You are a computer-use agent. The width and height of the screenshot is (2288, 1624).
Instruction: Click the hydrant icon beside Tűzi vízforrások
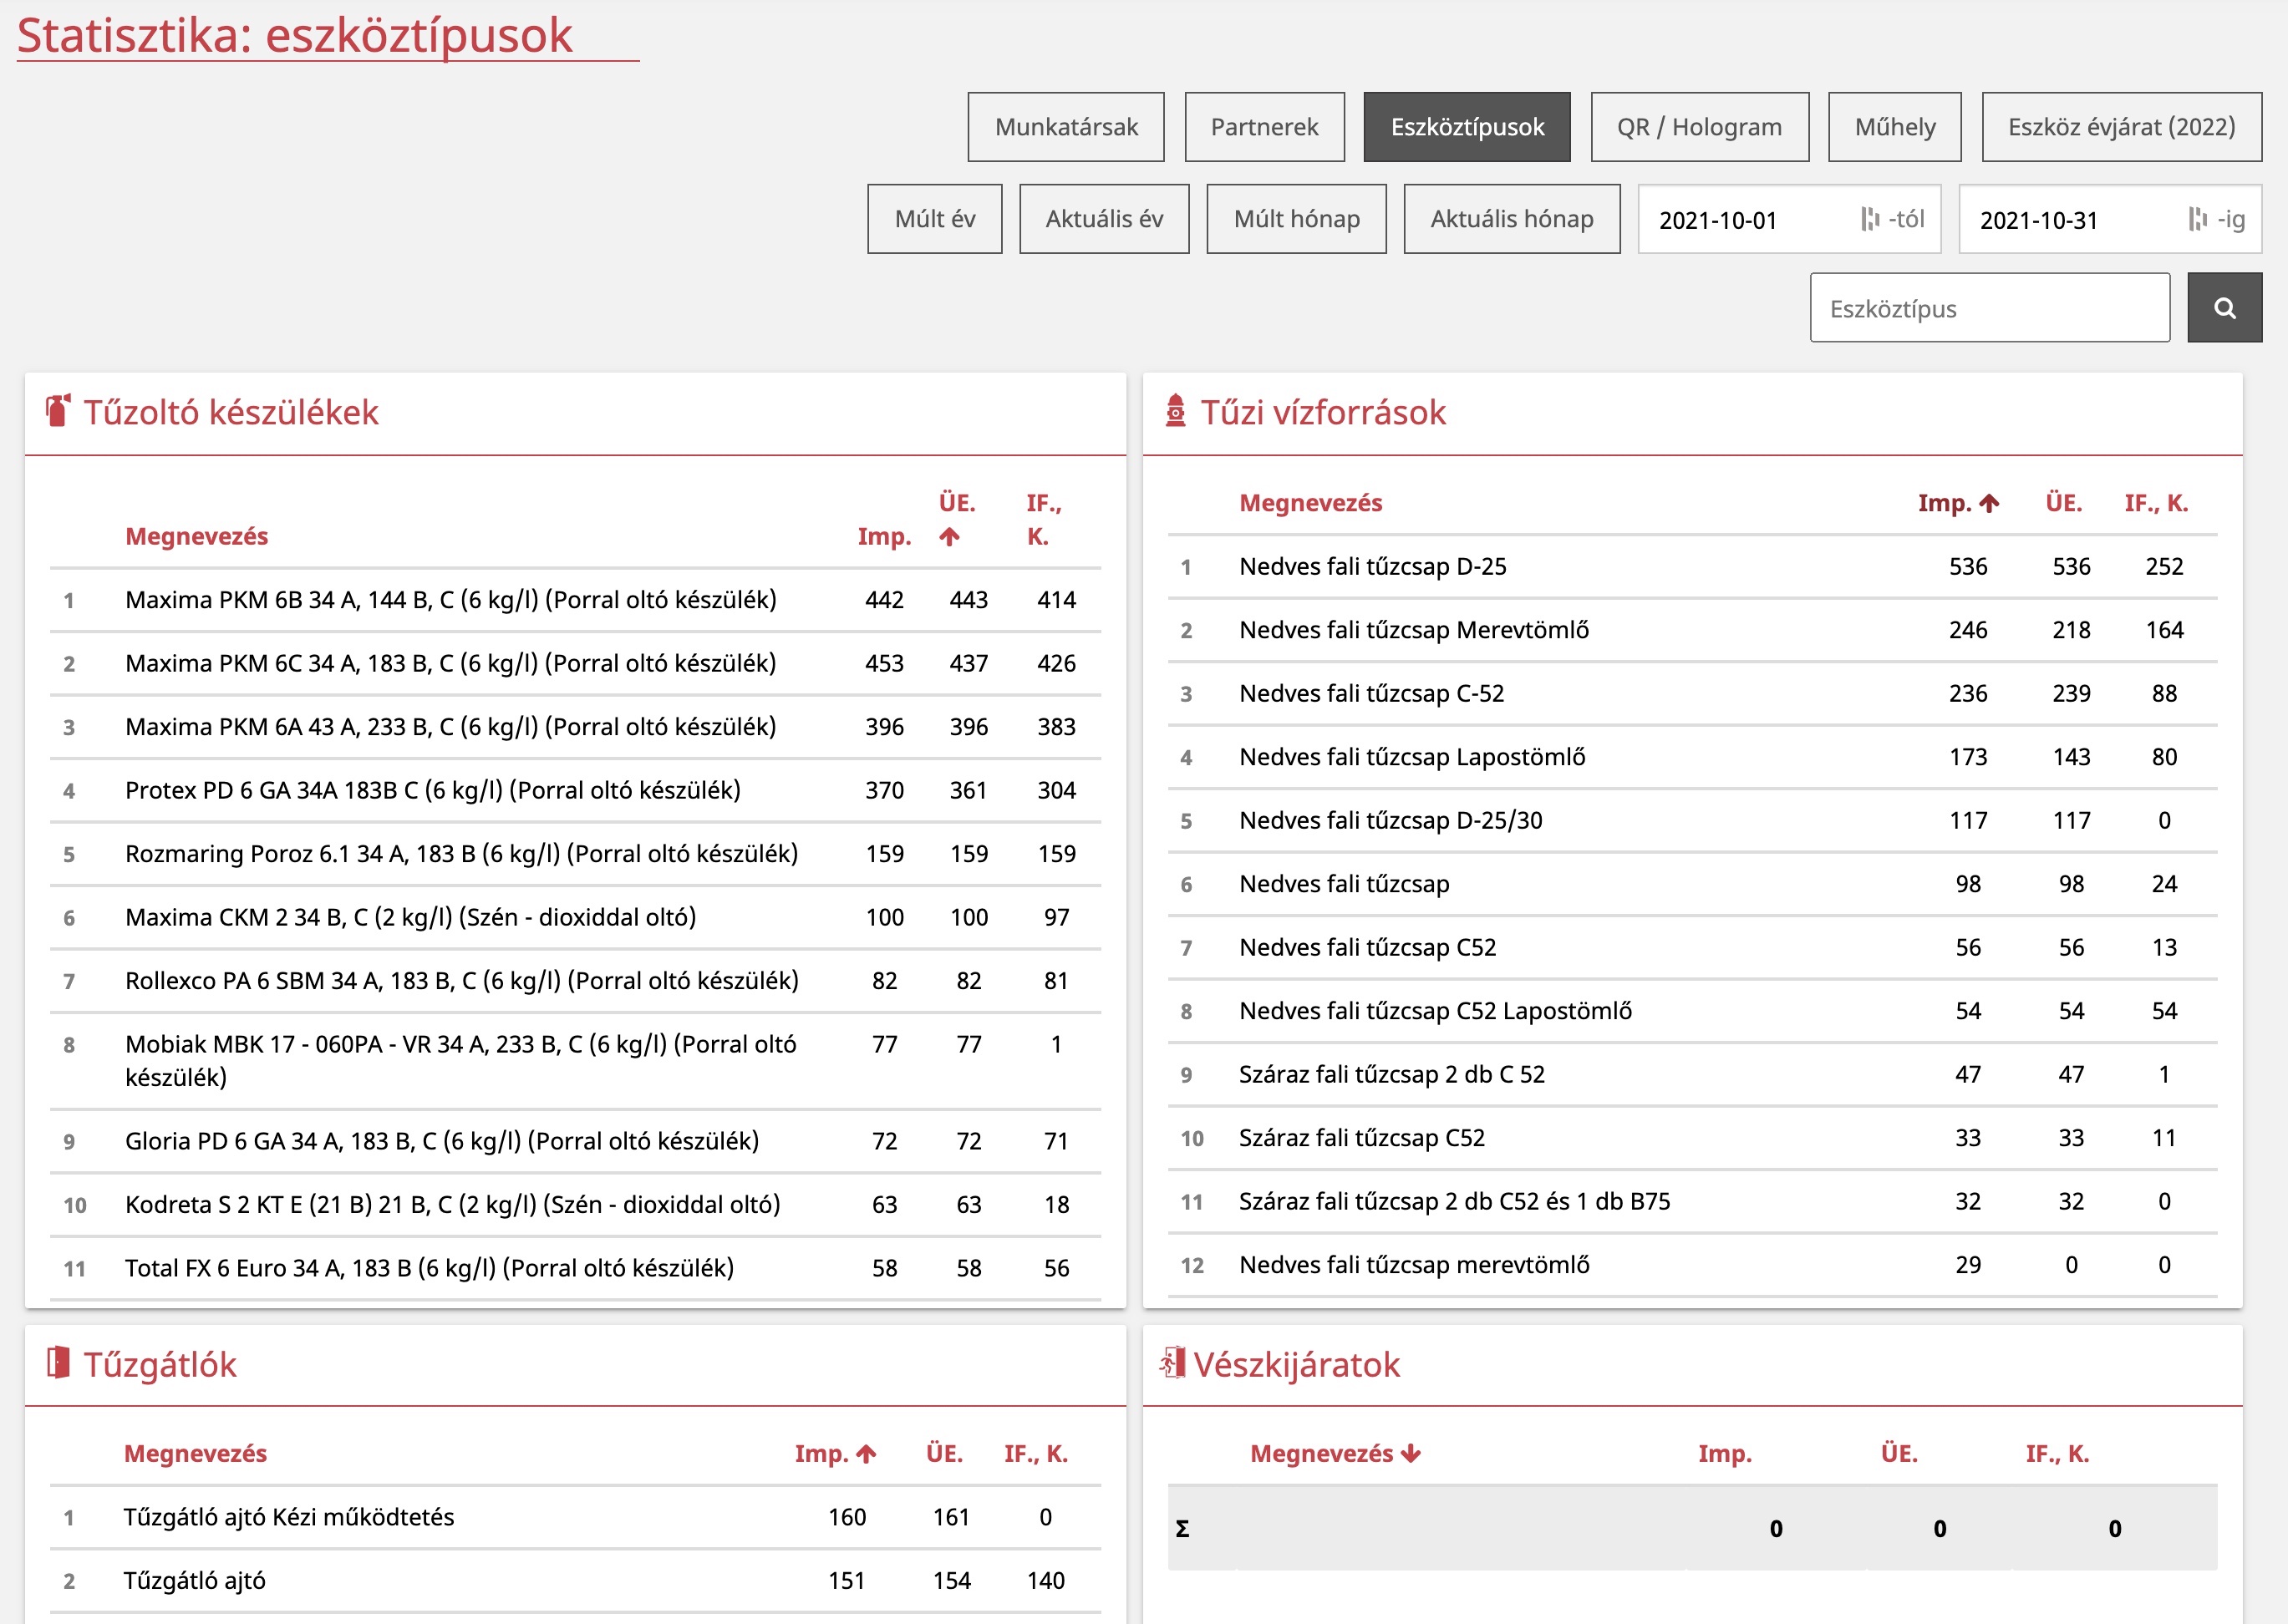point(1175,411)
